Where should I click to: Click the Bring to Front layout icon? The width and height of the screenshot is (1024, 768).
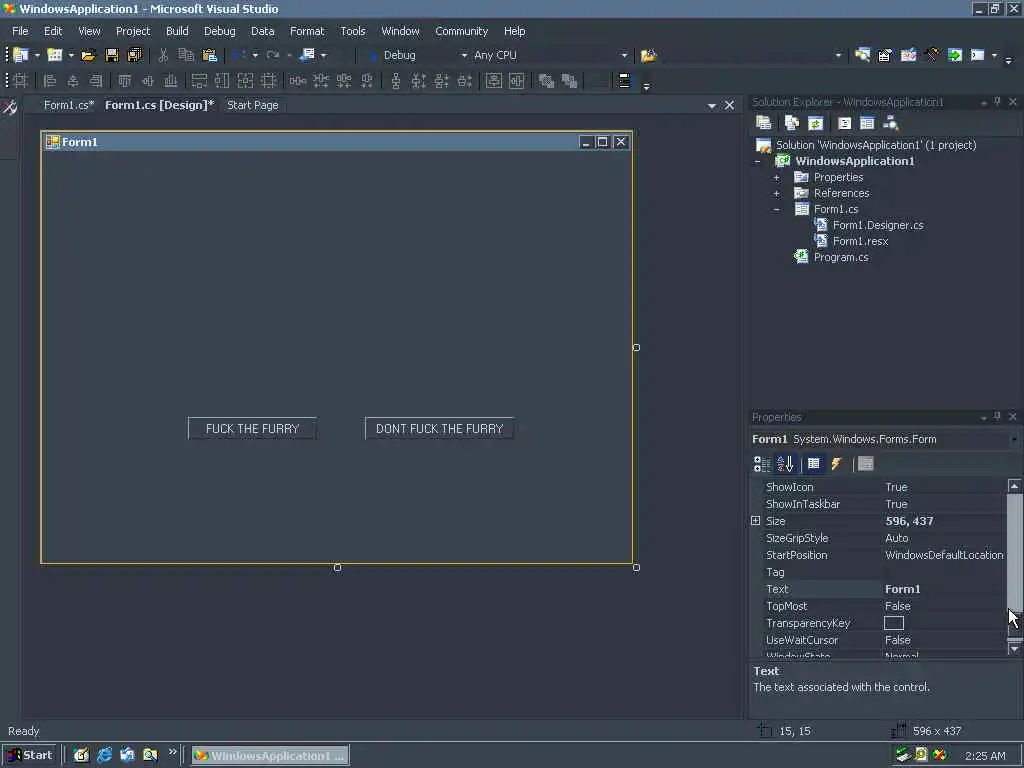tap(546, 81)
